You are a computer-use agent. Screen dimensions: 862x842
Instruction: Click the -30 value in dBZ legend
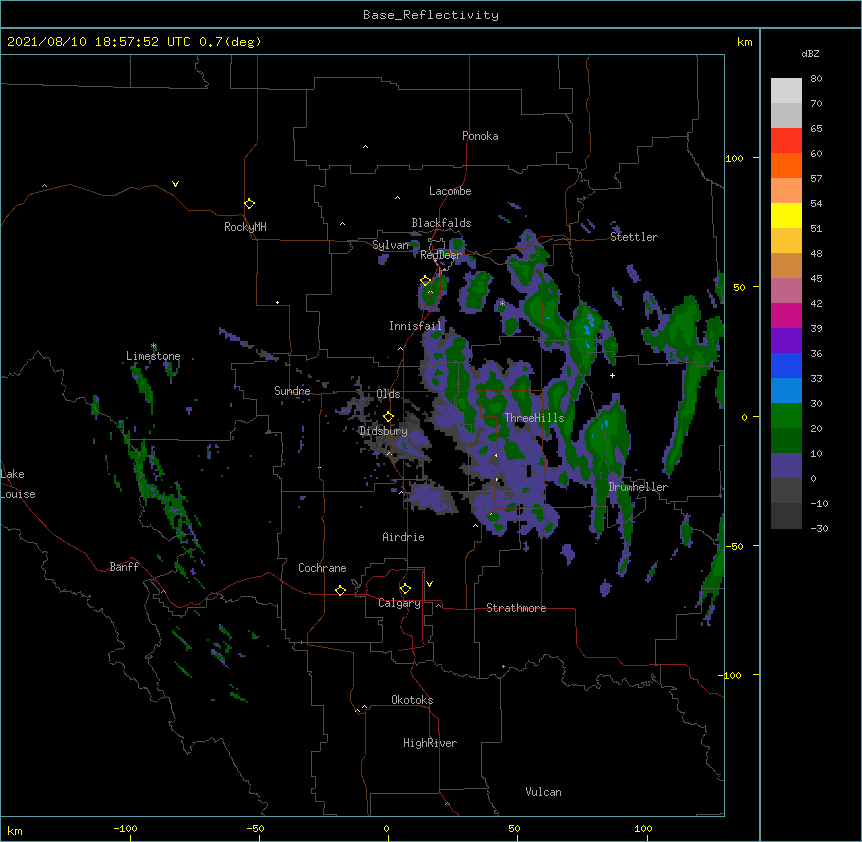pyautogui.click(x=819, y=528)
